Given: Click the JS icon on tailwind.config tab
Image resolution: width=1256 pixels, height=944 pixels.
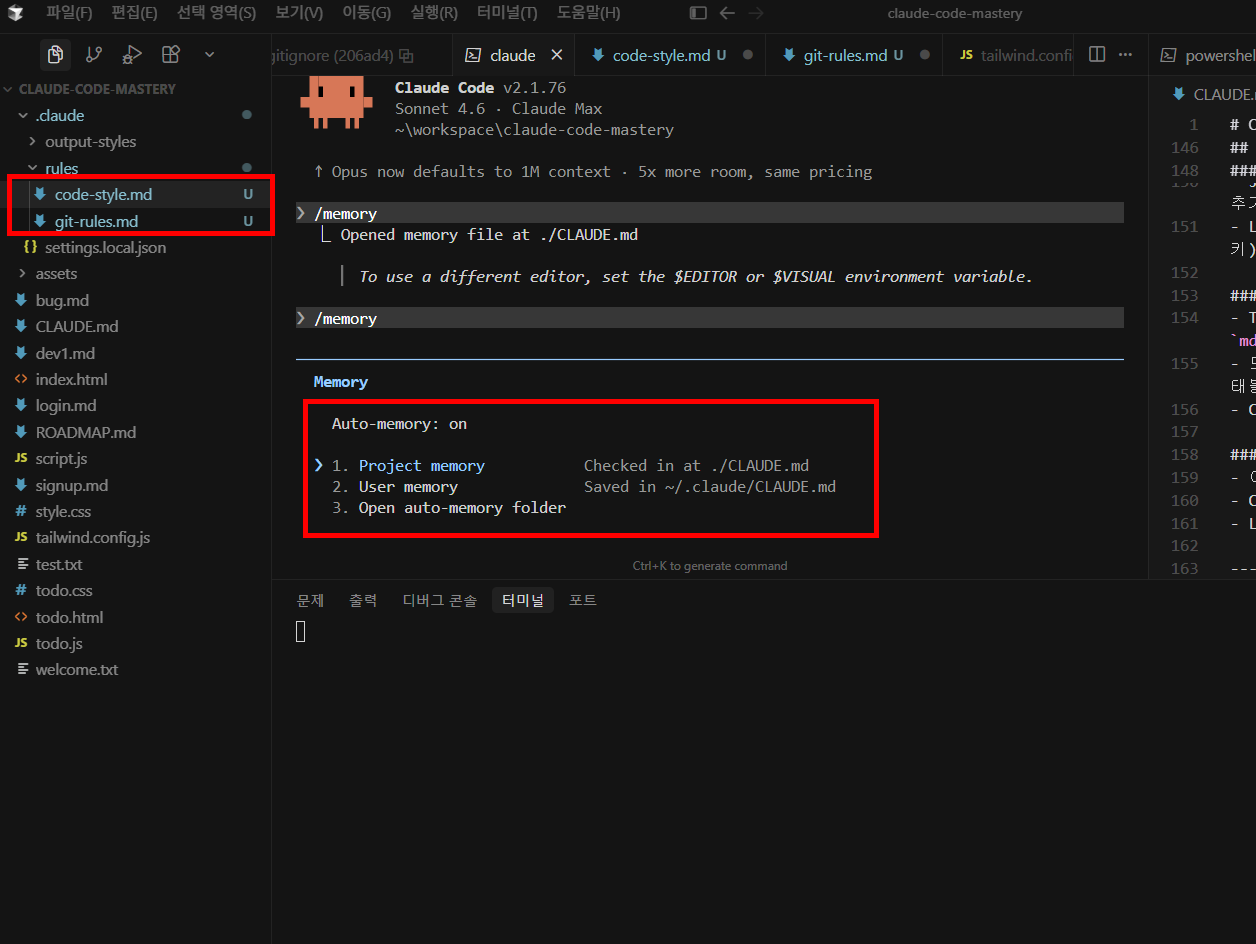Looking at the screenshot, I should pos(966,56).
